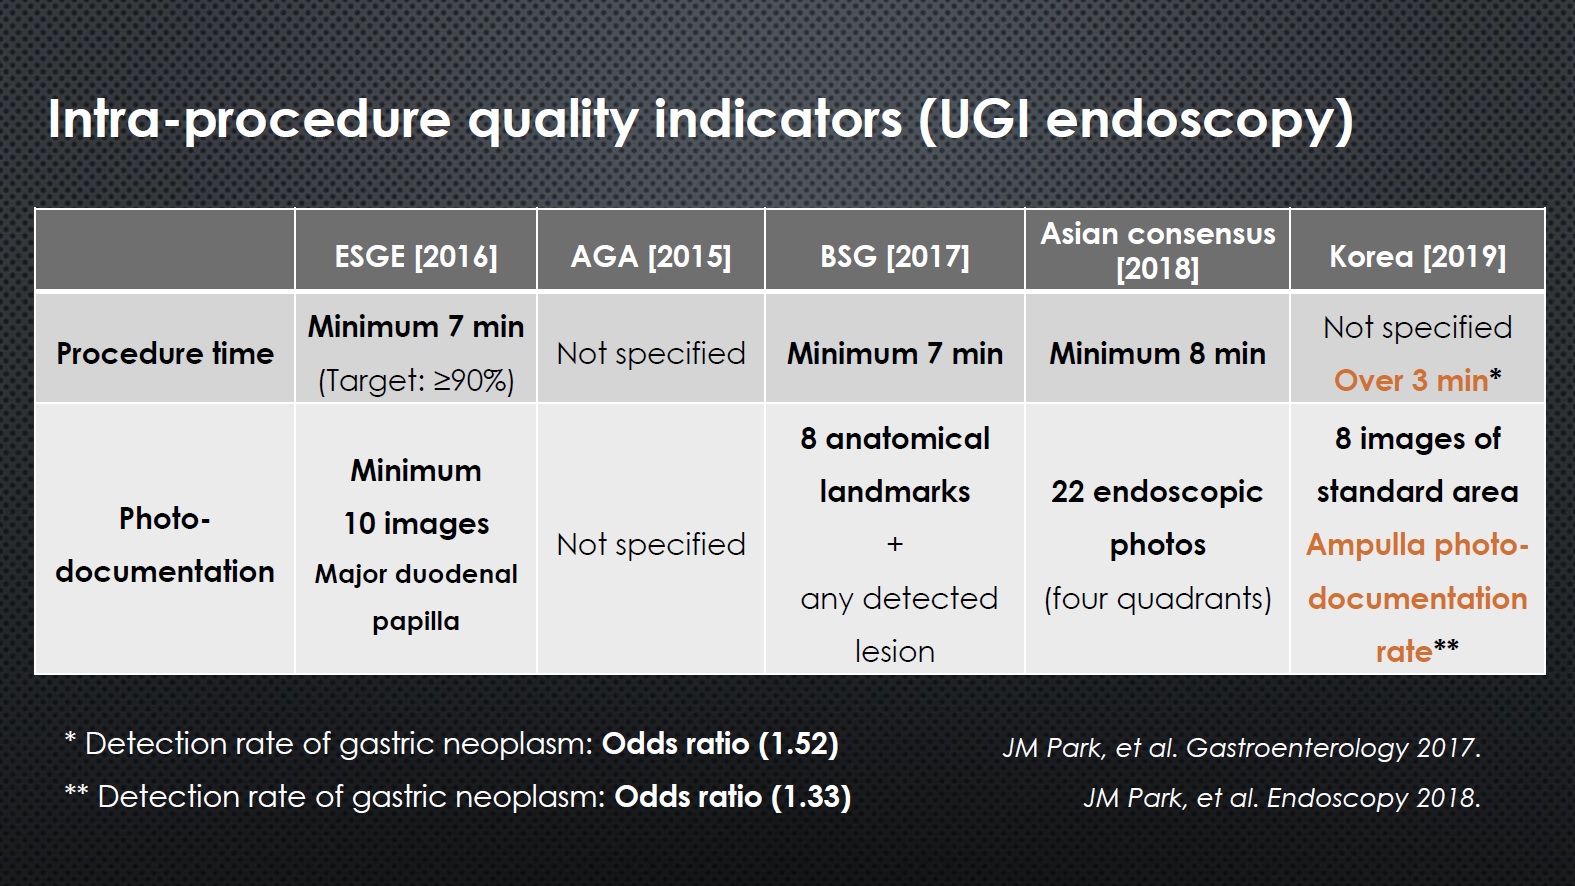1575x886 pixels.
Task: Click the 'Odds ratio (1.52)' footnote
Action: (720, 744)
